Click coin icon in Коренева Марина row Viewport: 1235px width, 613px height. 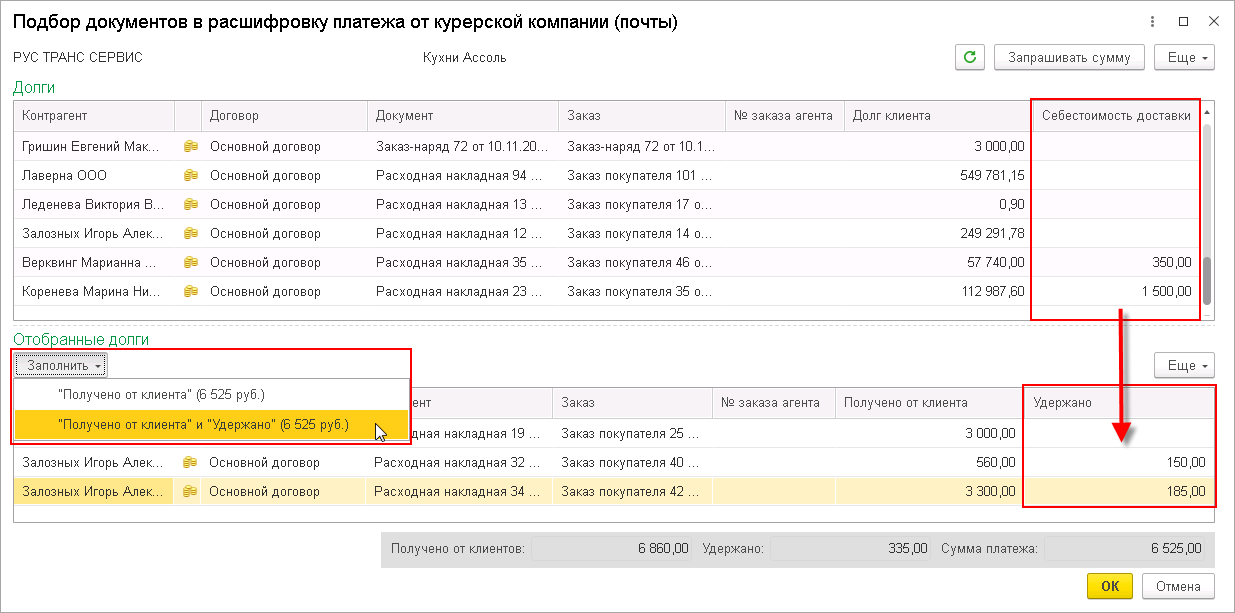(189, 292)
